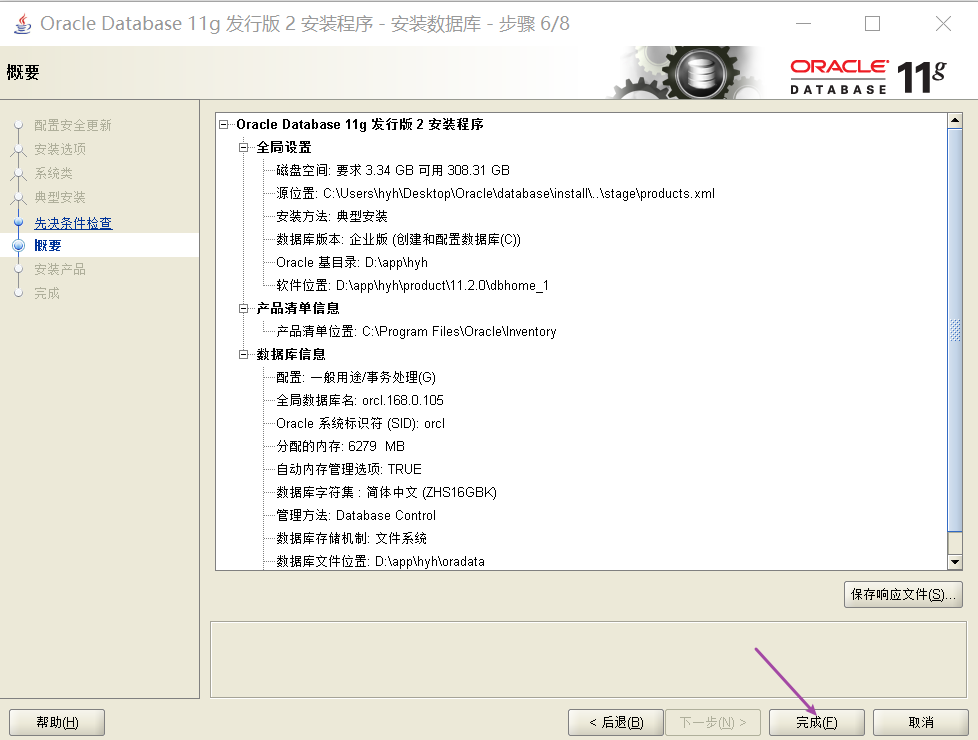Click the 取消 cancel button
This screenshot has width=978, height=740.
[x=921, y=722]
